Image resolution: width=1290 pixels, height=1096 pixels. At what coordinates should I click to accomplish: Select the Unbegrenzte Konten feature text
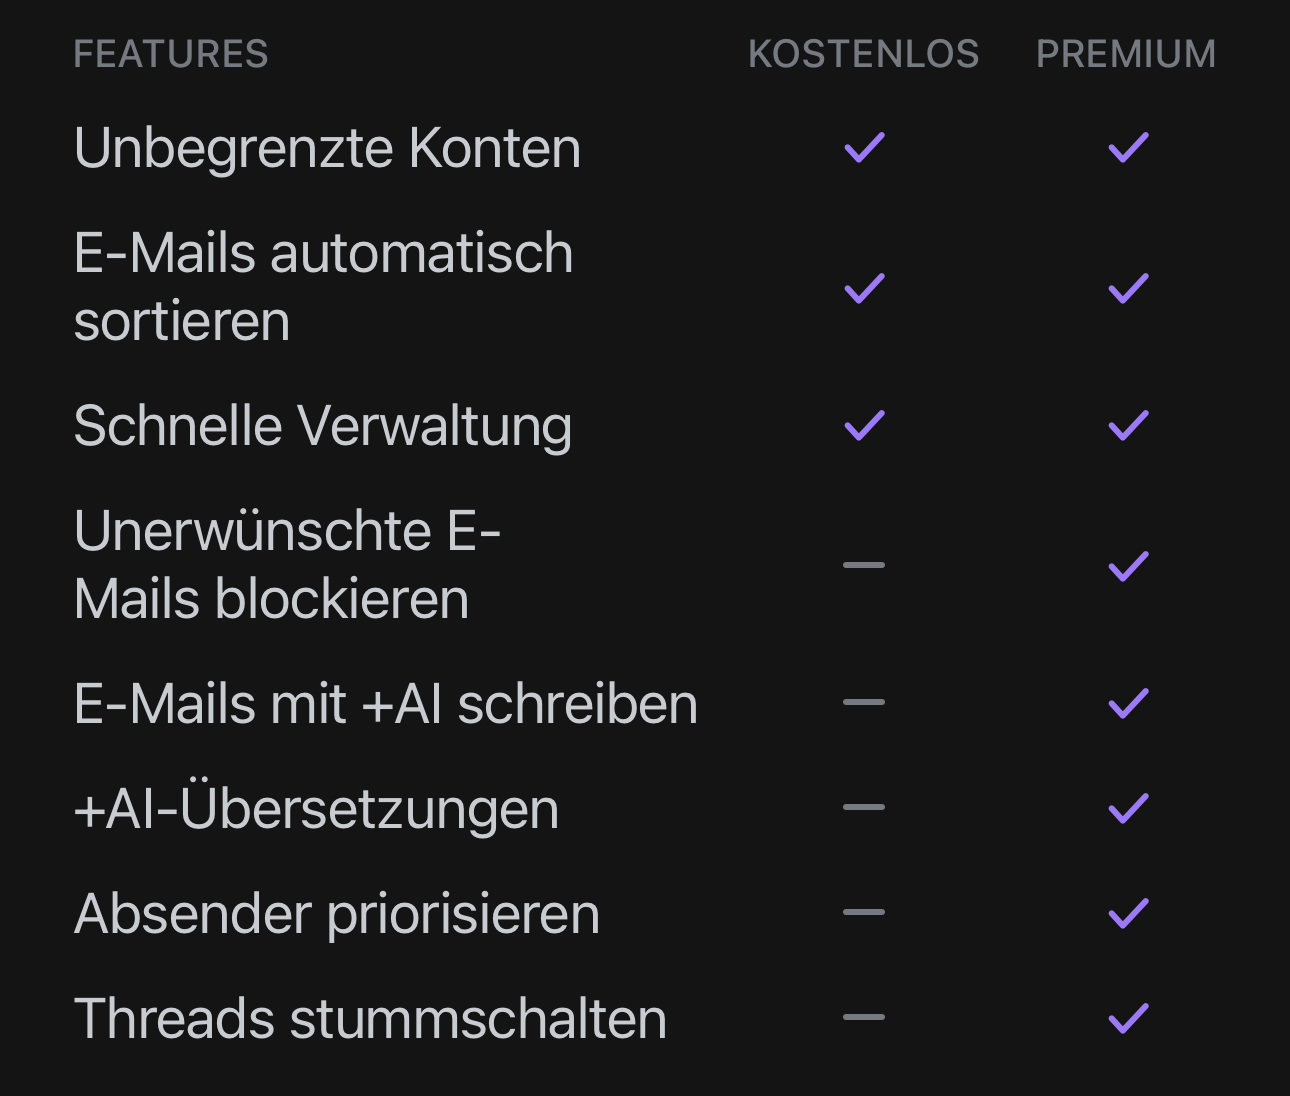pyautogui.click(x=327, y=149)
